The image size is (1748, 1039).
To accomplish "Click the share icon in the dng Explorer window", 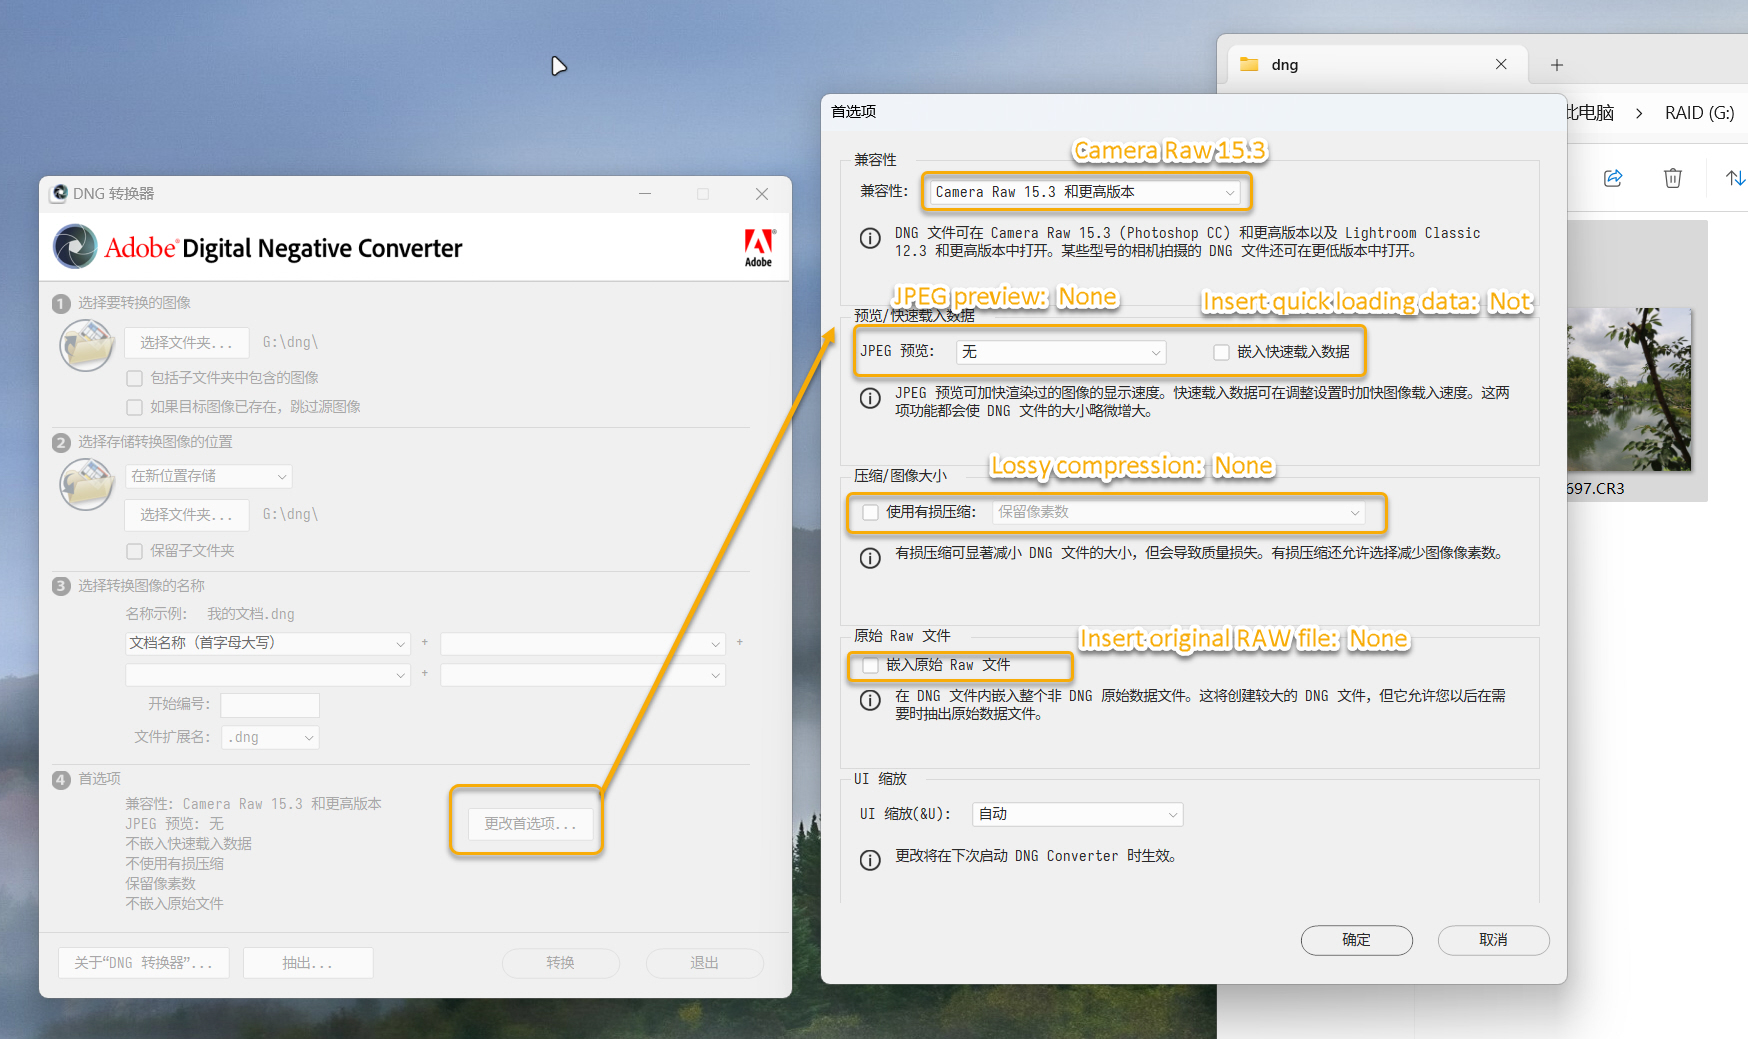I will point(1613,178).
